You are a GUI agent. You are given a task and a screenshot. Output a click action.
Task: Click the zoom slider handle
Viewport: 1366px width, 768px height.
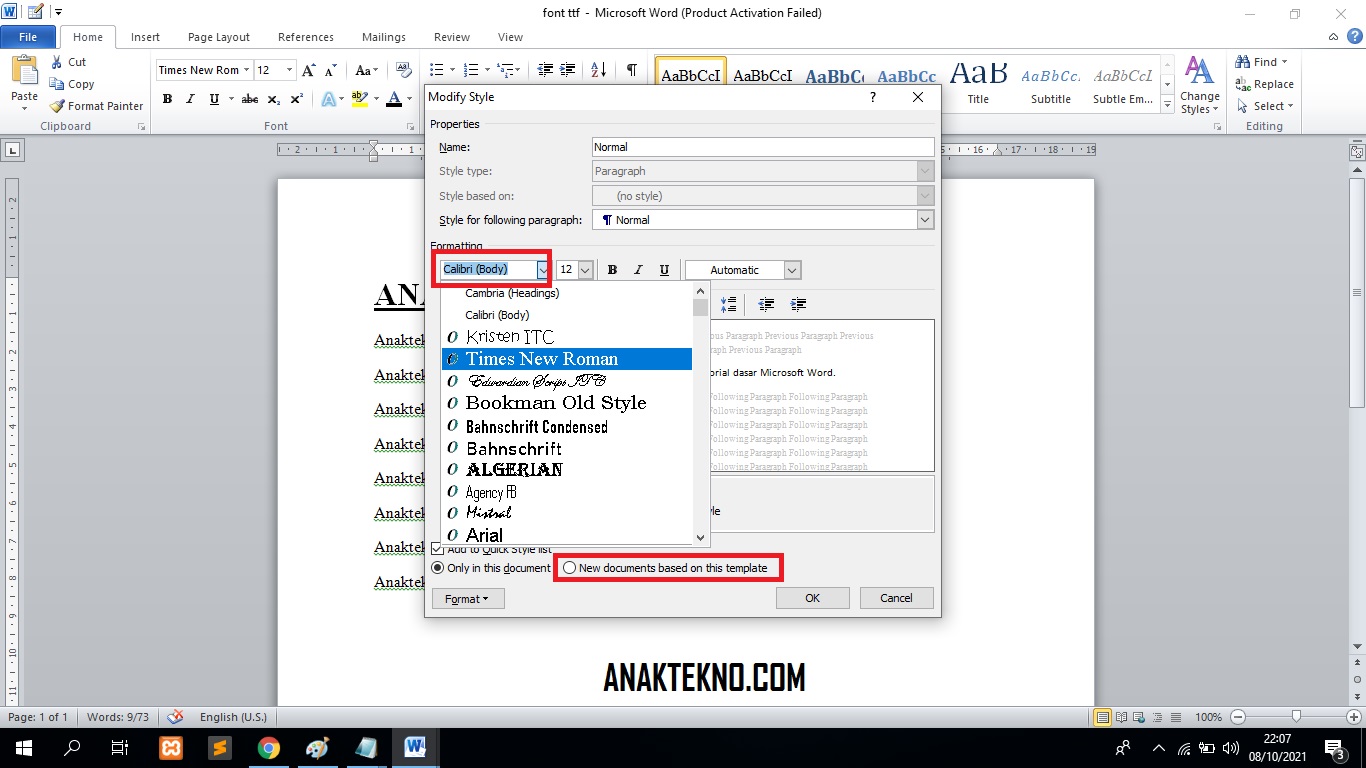pos(1296,717)
